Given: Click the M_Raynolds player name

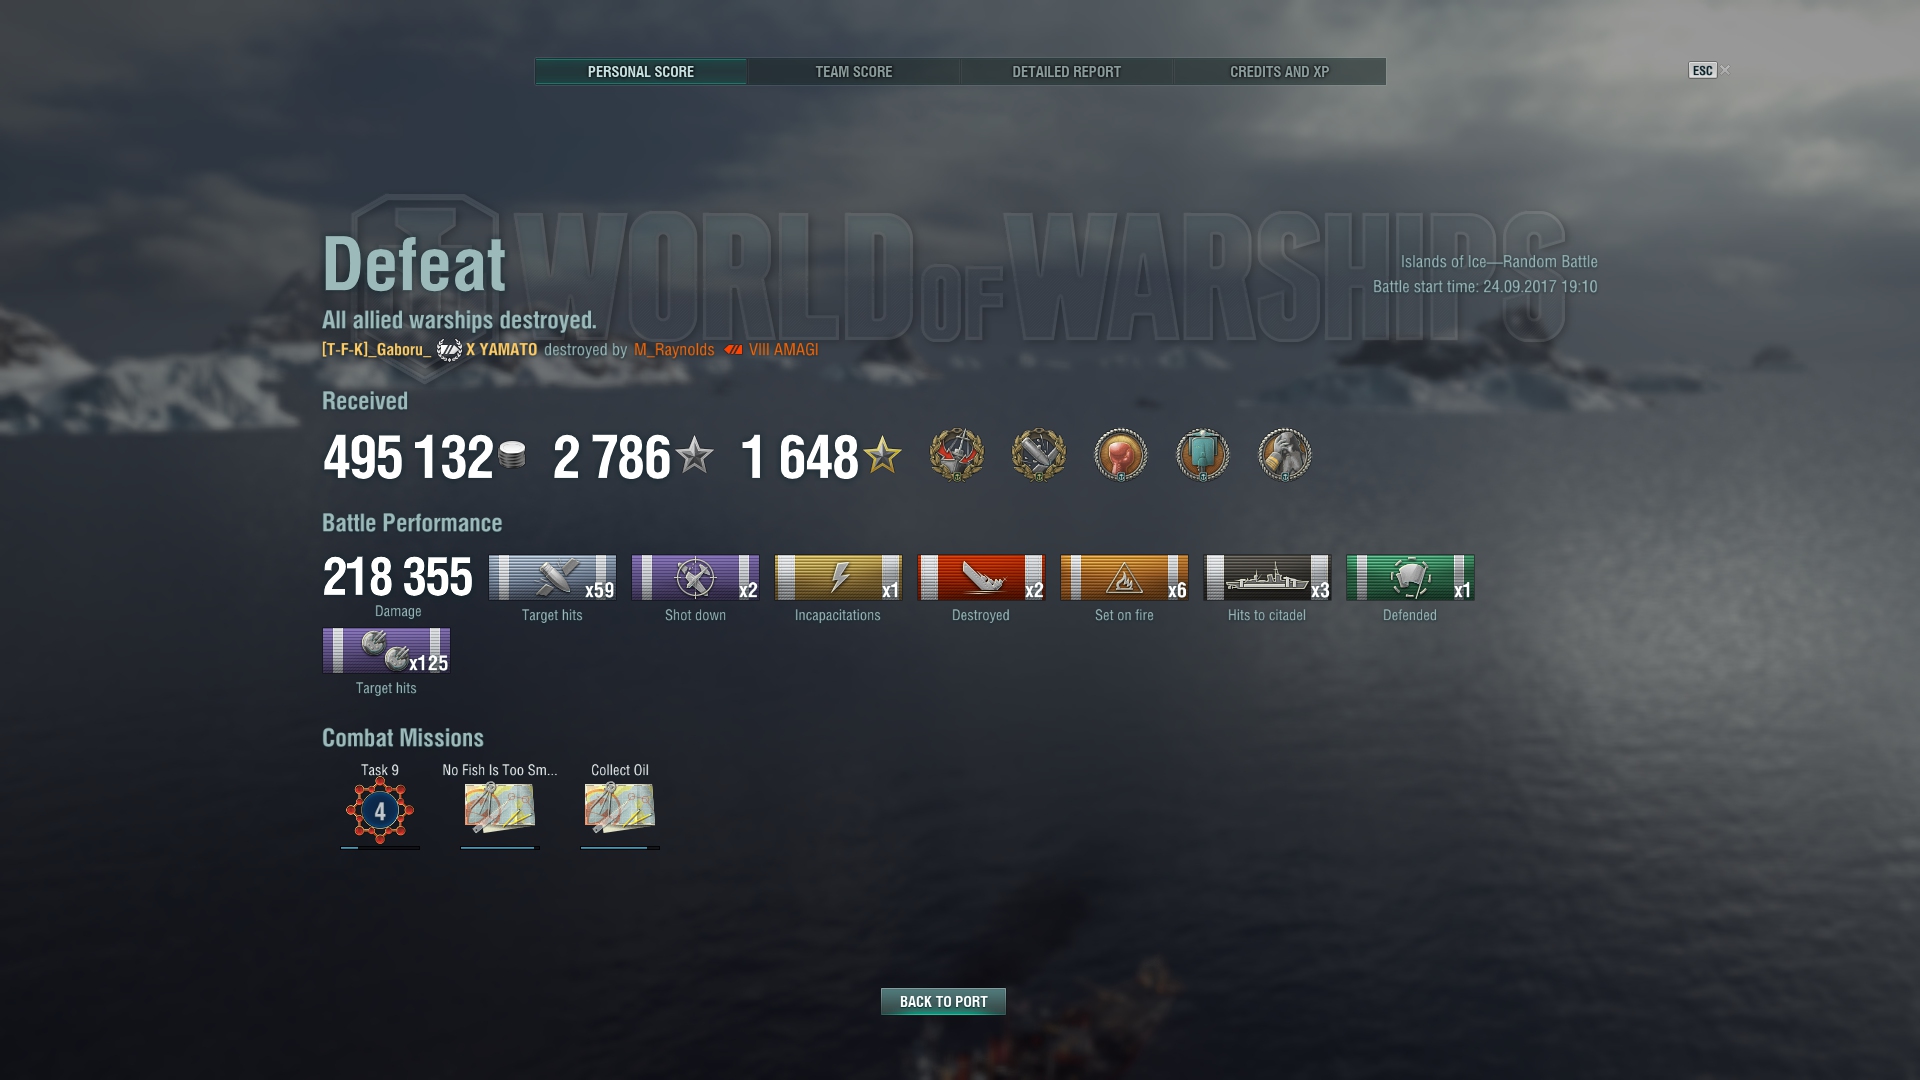Looking at the screenshot, I should pos(674,350).
